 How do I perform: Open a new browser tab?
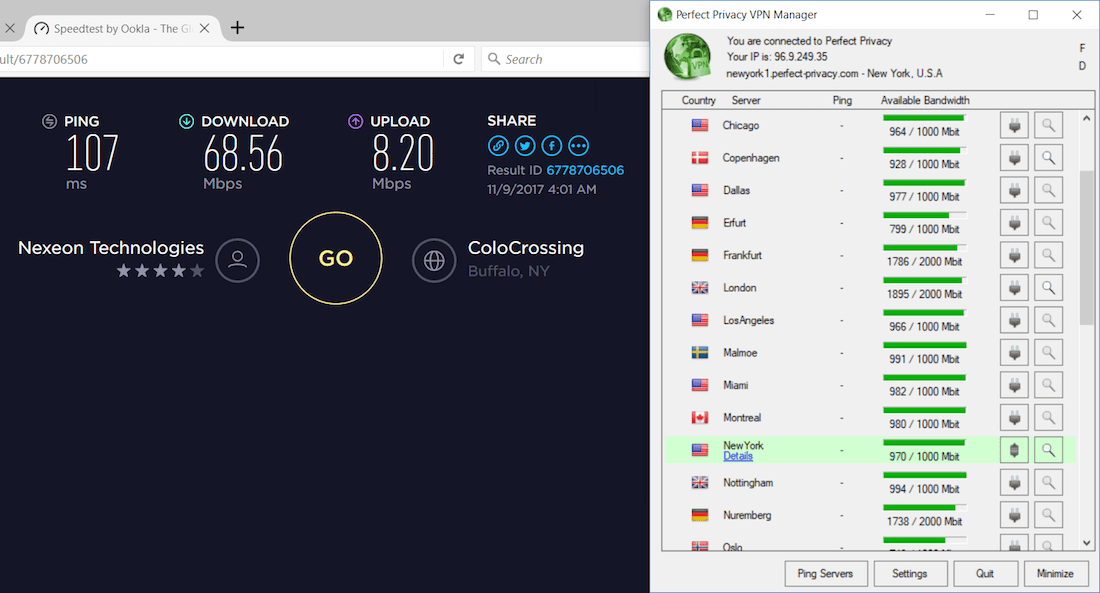click(237, 29)
